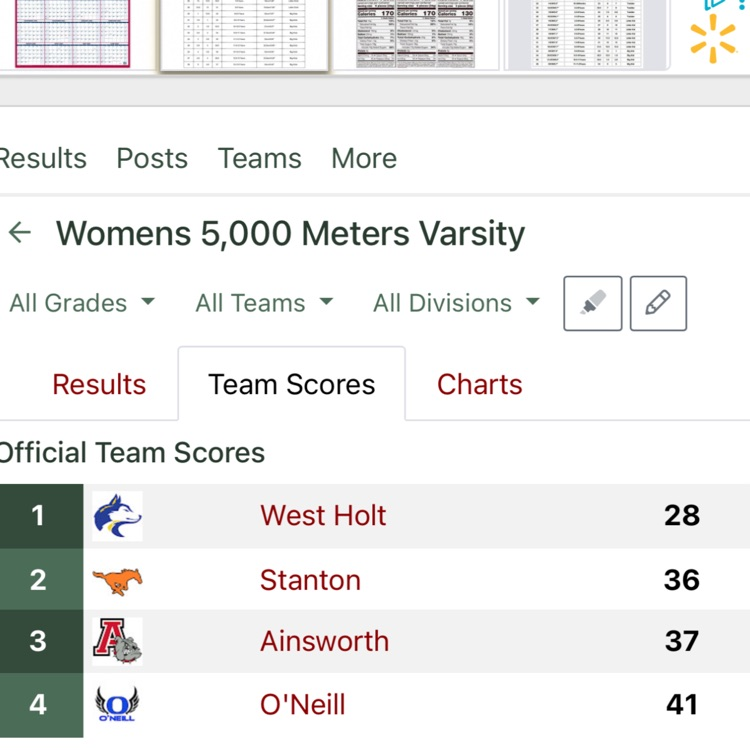Go to Teams in navigation bar

pos(259,158)
